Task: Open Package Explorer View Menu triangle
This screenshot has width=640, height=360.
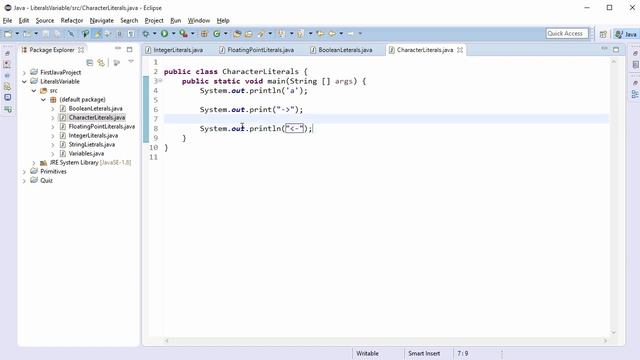Action: pyautogui.click(x=131, y=62)
